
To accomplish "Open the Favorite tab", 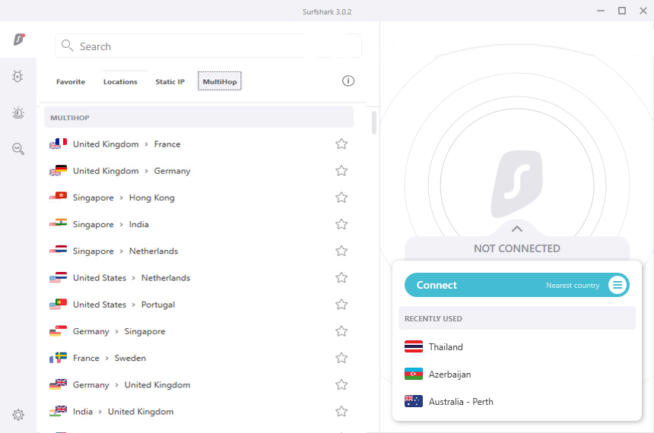I will click(x=70, y=82).
